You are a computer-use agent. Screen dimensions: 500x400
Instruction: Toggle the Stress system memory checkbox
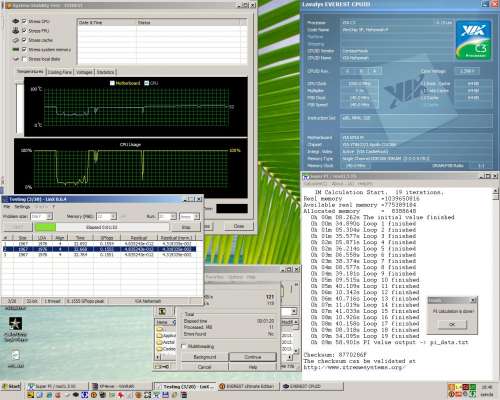coord(24,49)
